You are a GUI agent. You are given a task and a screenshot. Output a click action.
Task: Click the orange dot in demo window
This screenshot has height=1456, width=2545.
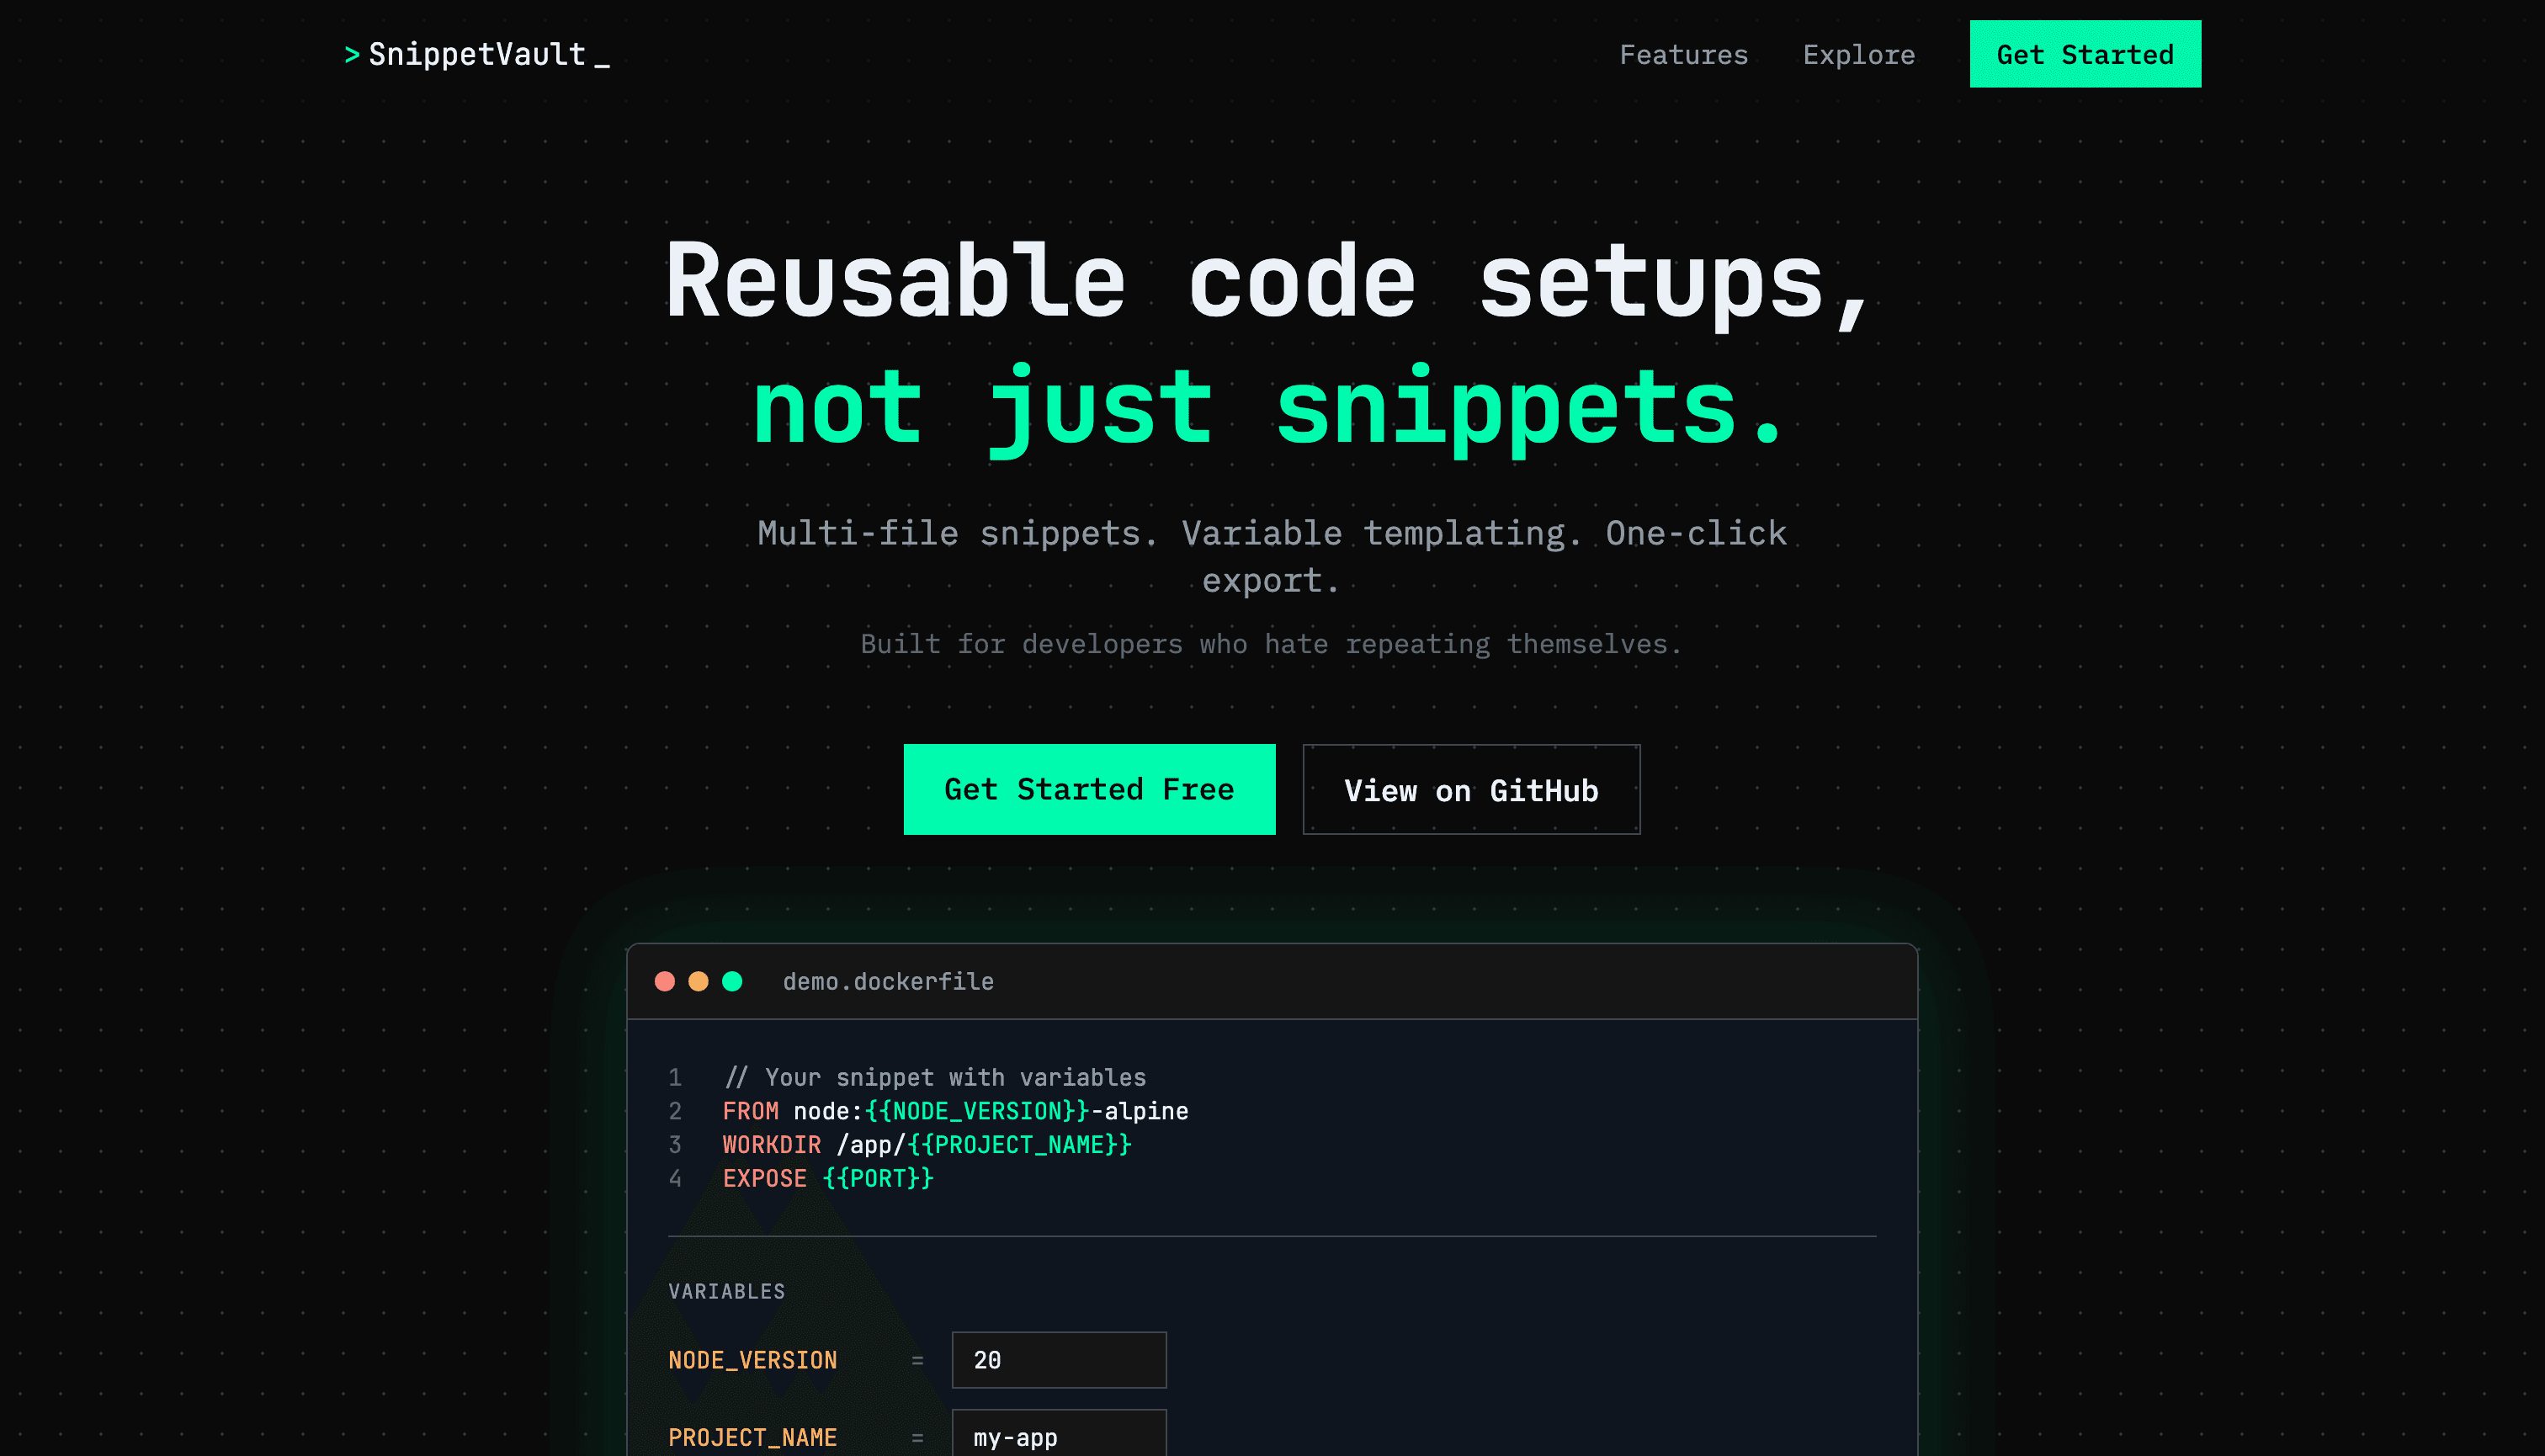pos(698,981)
